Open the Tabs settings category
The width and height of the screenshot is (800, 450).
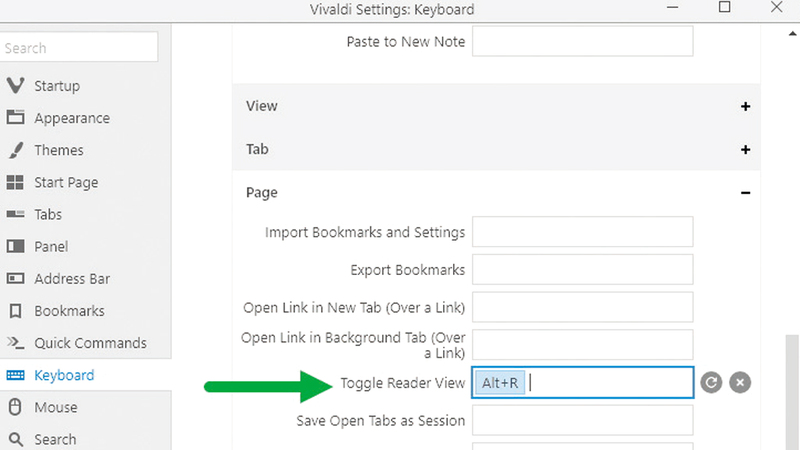pos(48,214)
